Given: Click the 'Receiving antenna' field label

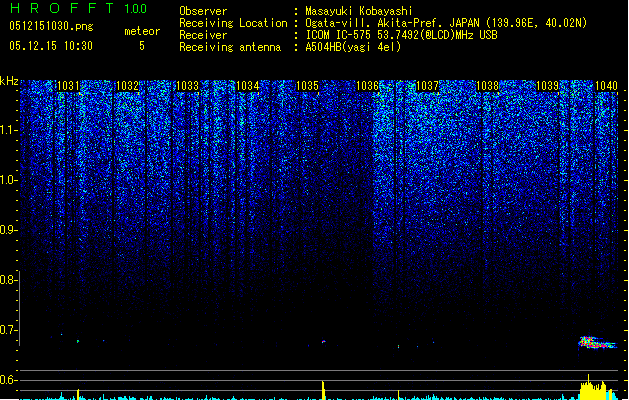Looking at the screenshot, I should point(230,47).
